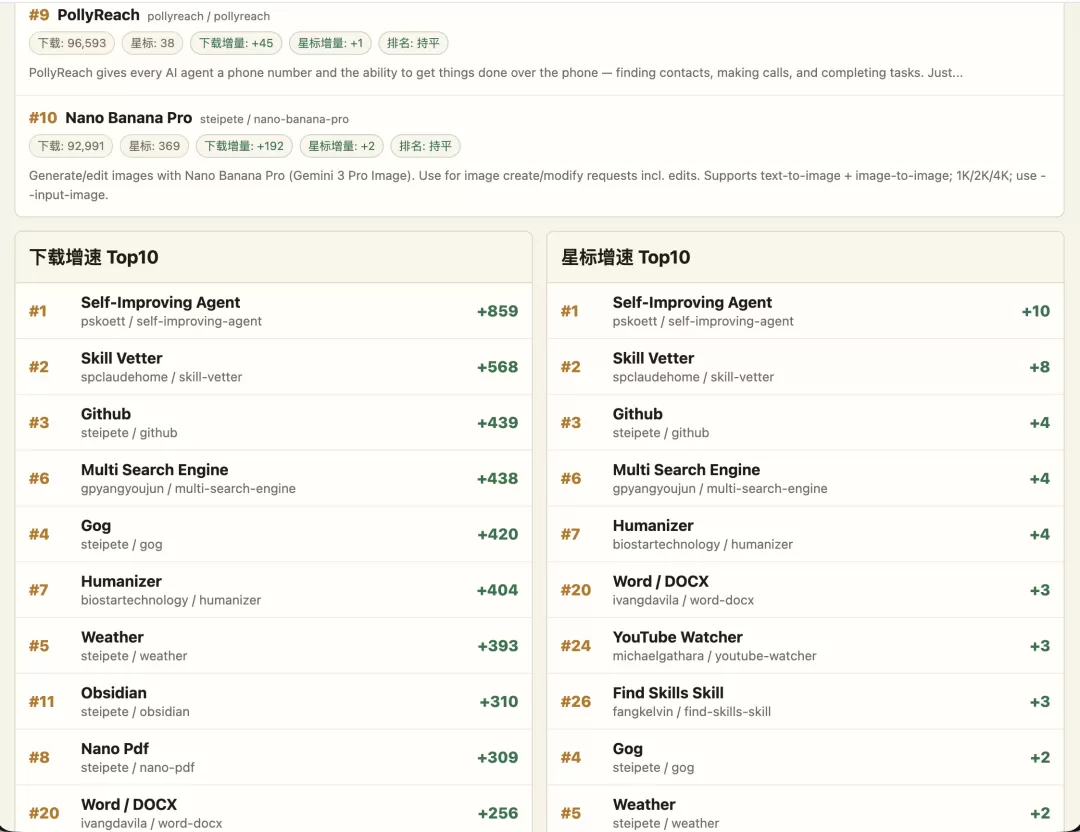Click the PollyReach description text
The image size is (1080, 832).
click(496, 73)
